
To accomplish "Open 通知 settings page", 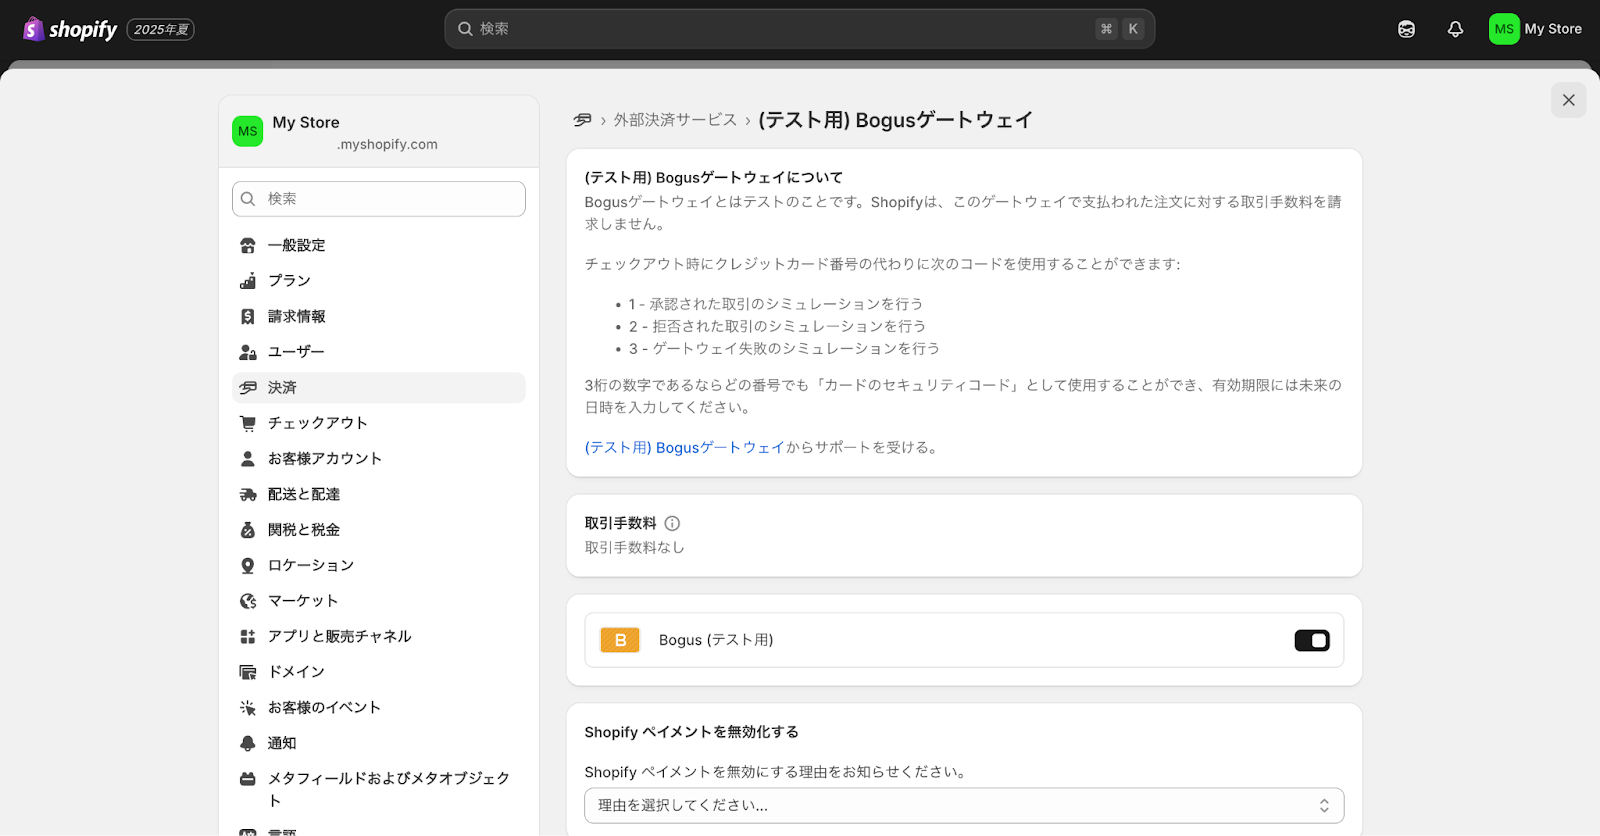I will coord(378,743).
